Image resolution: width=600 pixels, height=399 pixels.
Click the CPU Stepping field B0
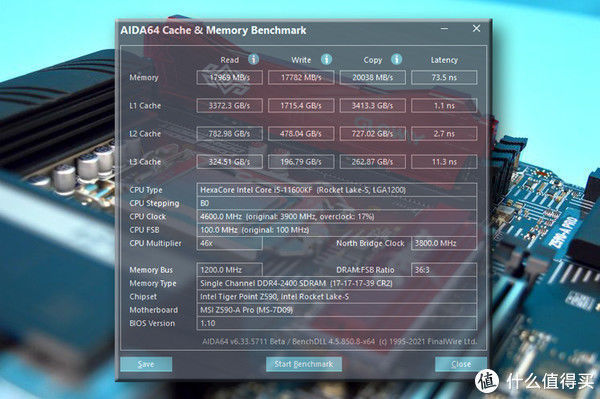337,203
